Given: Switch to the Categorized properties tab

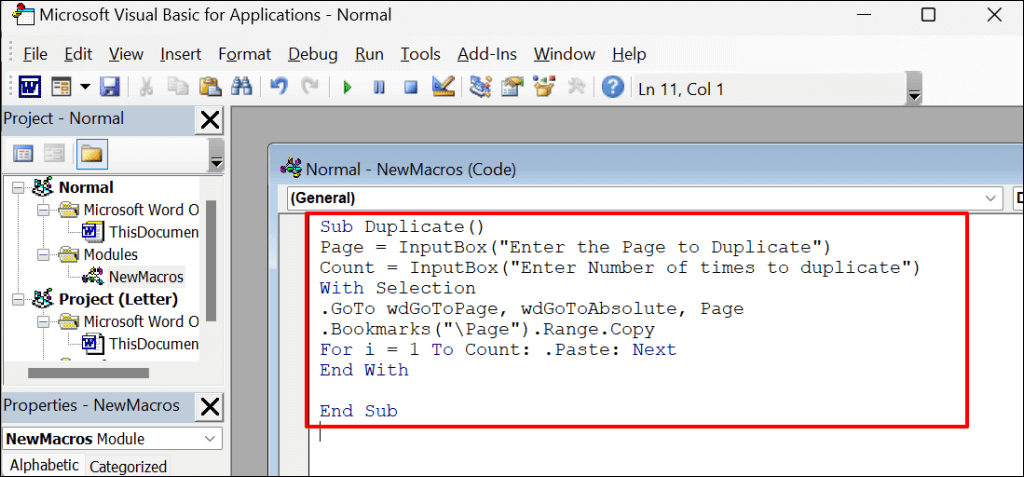Looking at the screenshot, I should [128, 466].
